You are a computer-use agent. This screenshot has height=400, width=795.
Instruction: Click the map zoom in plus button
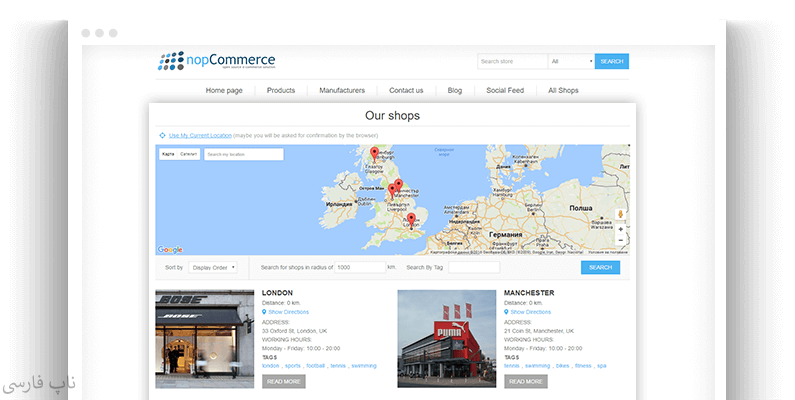pyautogui.click(x=621, y=229)
